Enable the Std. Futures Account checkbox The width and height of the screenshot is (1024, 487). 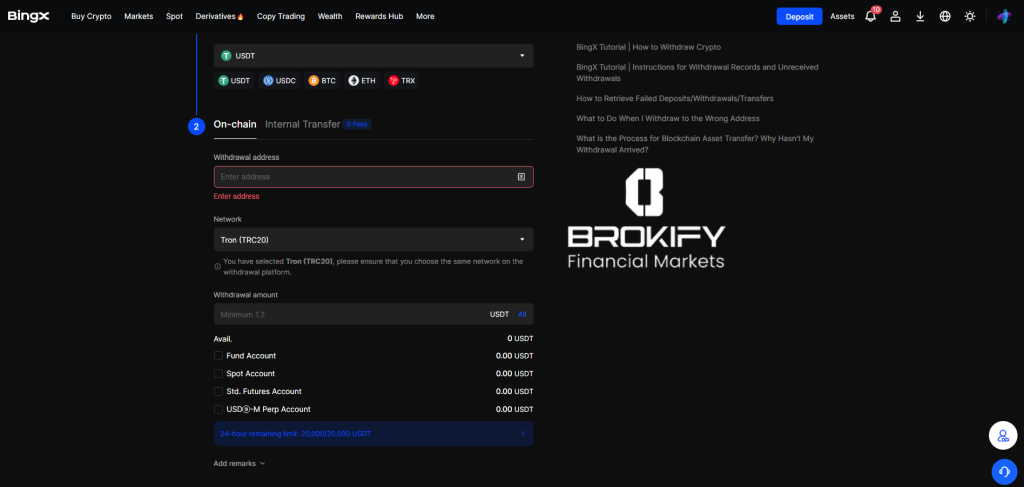click(x=218, y=391)
